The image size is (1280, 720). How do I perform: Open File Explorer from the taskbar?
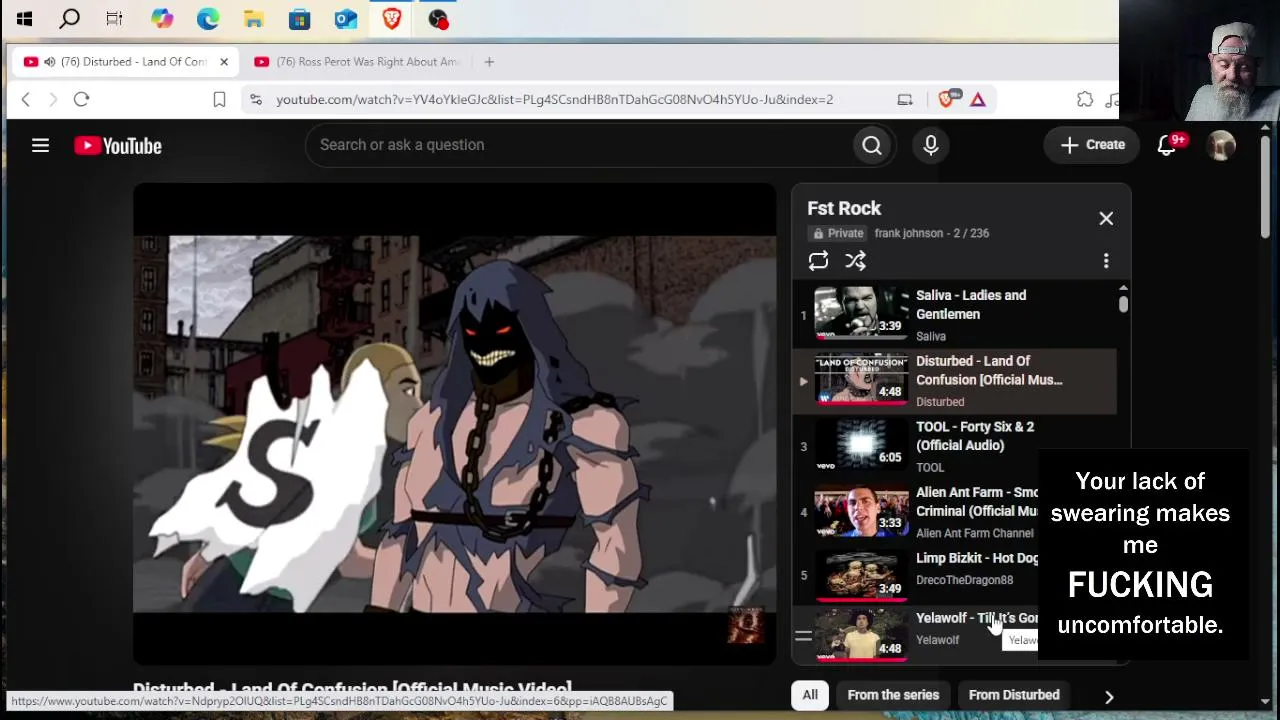[x=253, y=18]
